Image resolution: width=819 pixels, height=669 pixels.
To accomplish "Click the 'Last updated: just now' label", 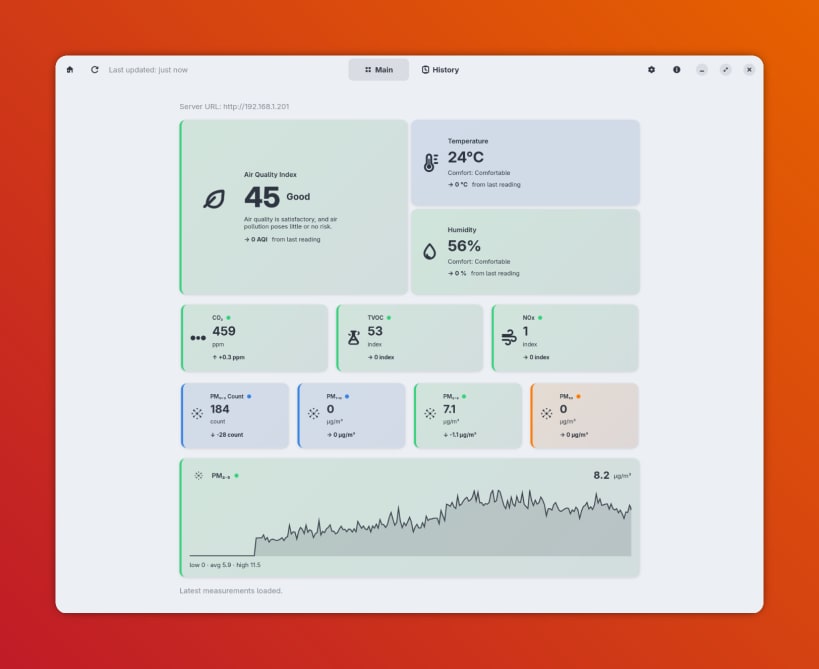I will pyautogui.click(x=148, y=69).
